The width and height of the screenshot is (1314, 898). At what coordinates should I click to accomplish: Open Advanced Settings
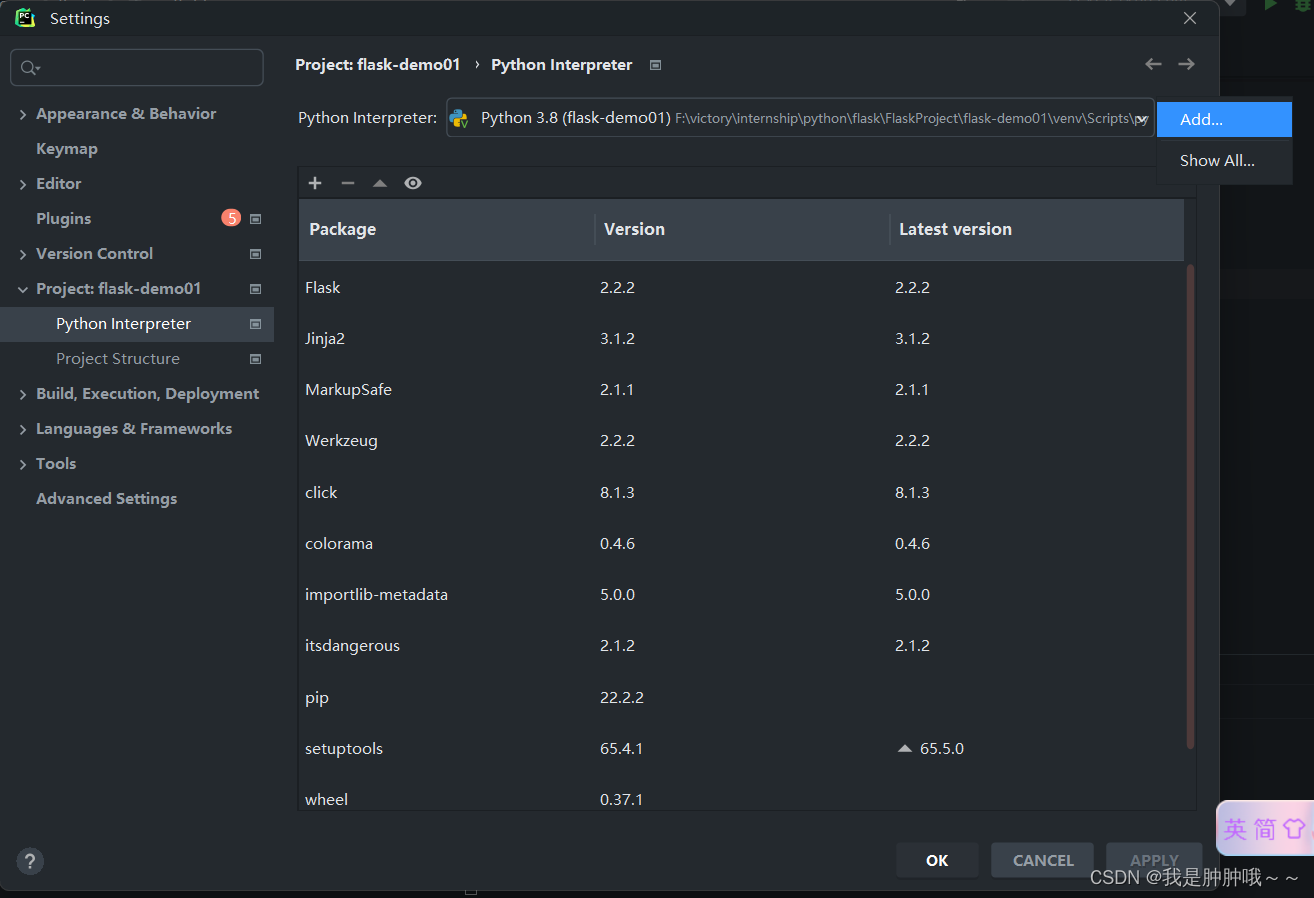pos(106,499)
